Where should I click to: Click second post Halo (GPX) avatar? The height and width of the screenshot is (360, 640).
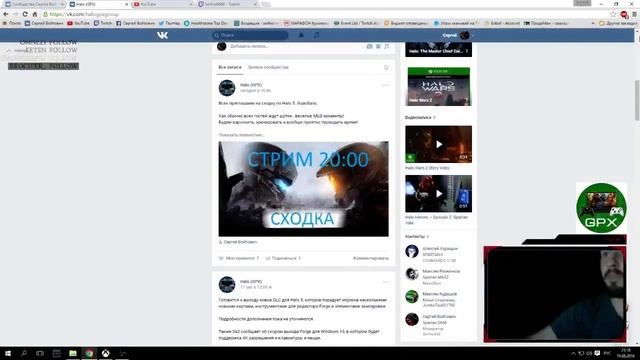coord(227,284)
